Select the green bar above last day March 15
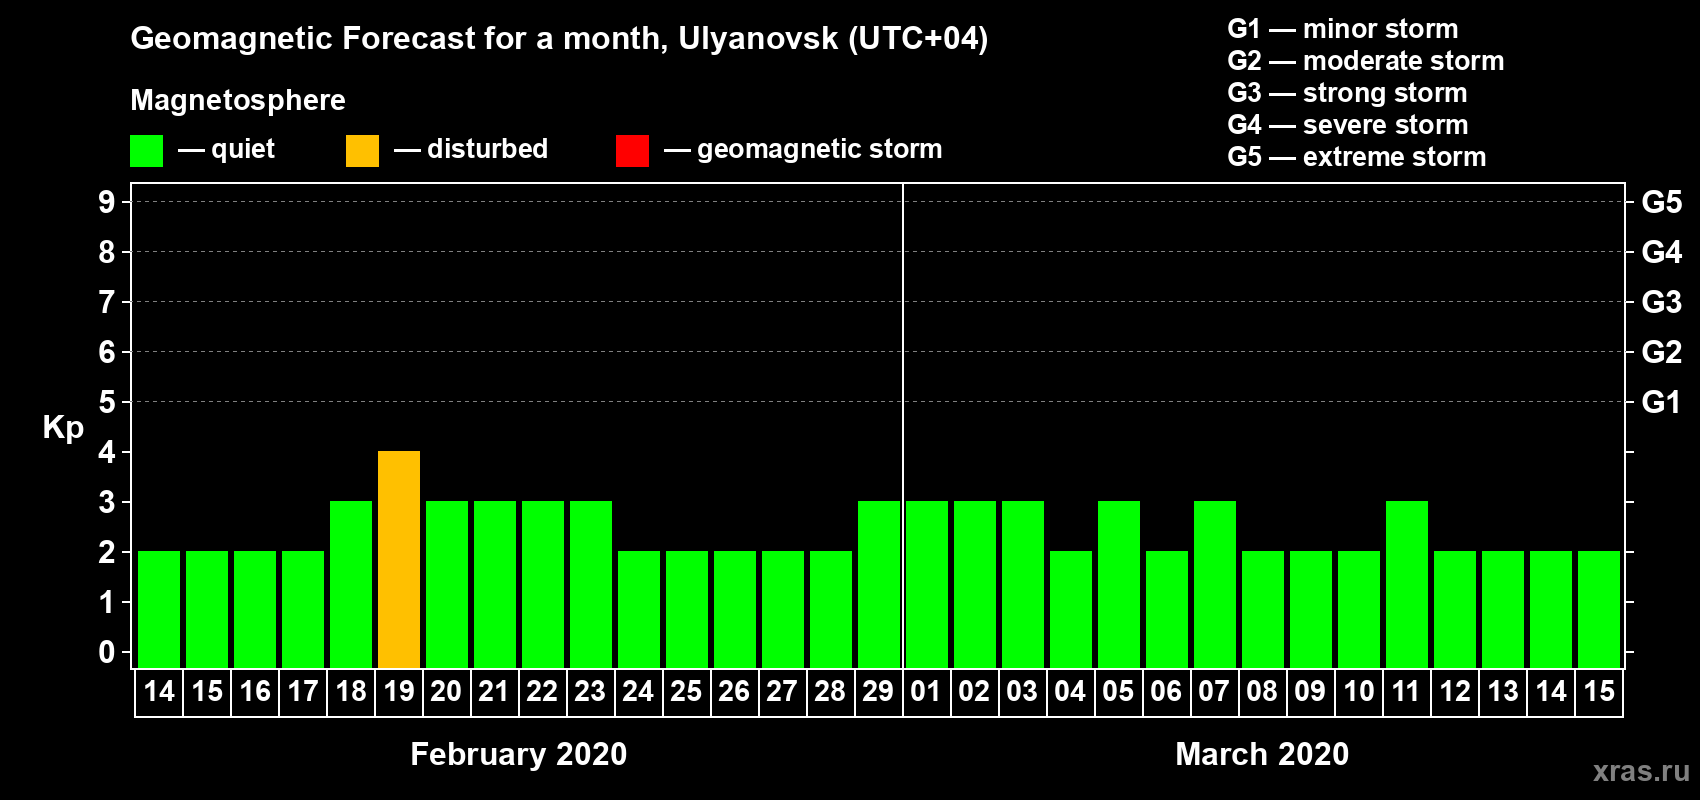Image resolution: width=1700 pixels, height=800 pixels. coord(1599,610)
